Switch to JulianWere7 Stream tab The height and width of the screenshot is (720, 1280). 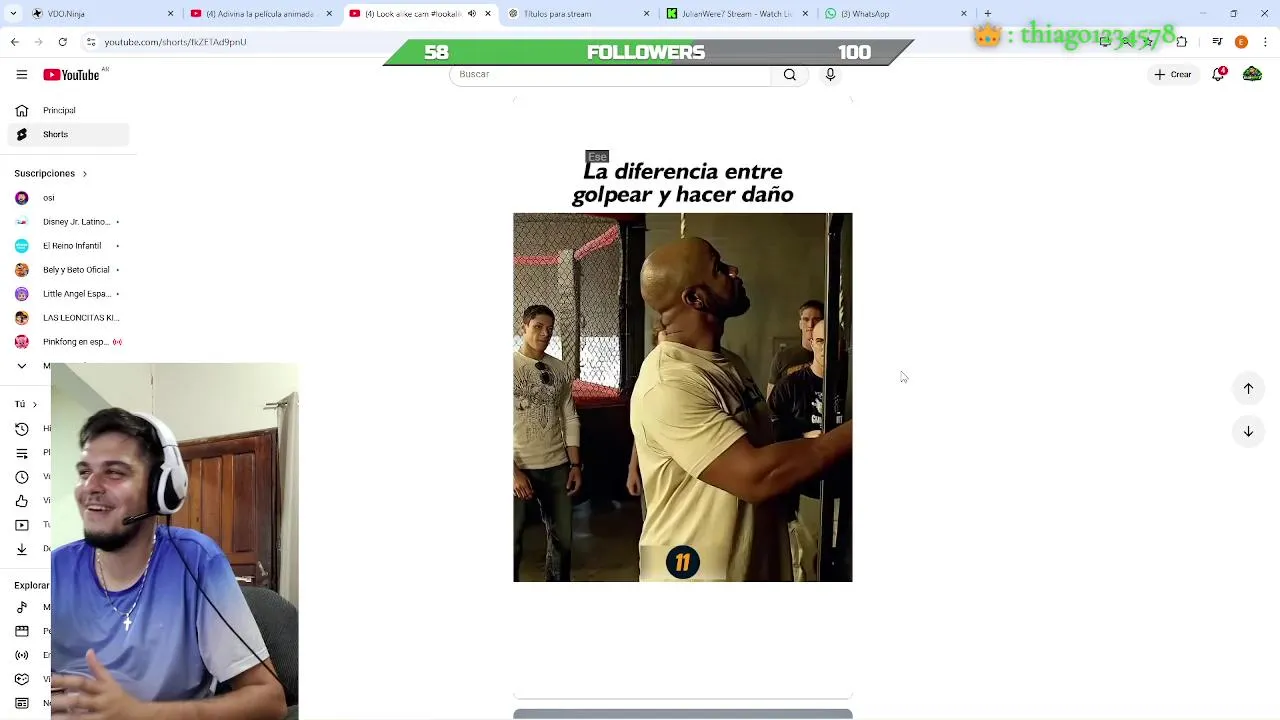[738, 14]
